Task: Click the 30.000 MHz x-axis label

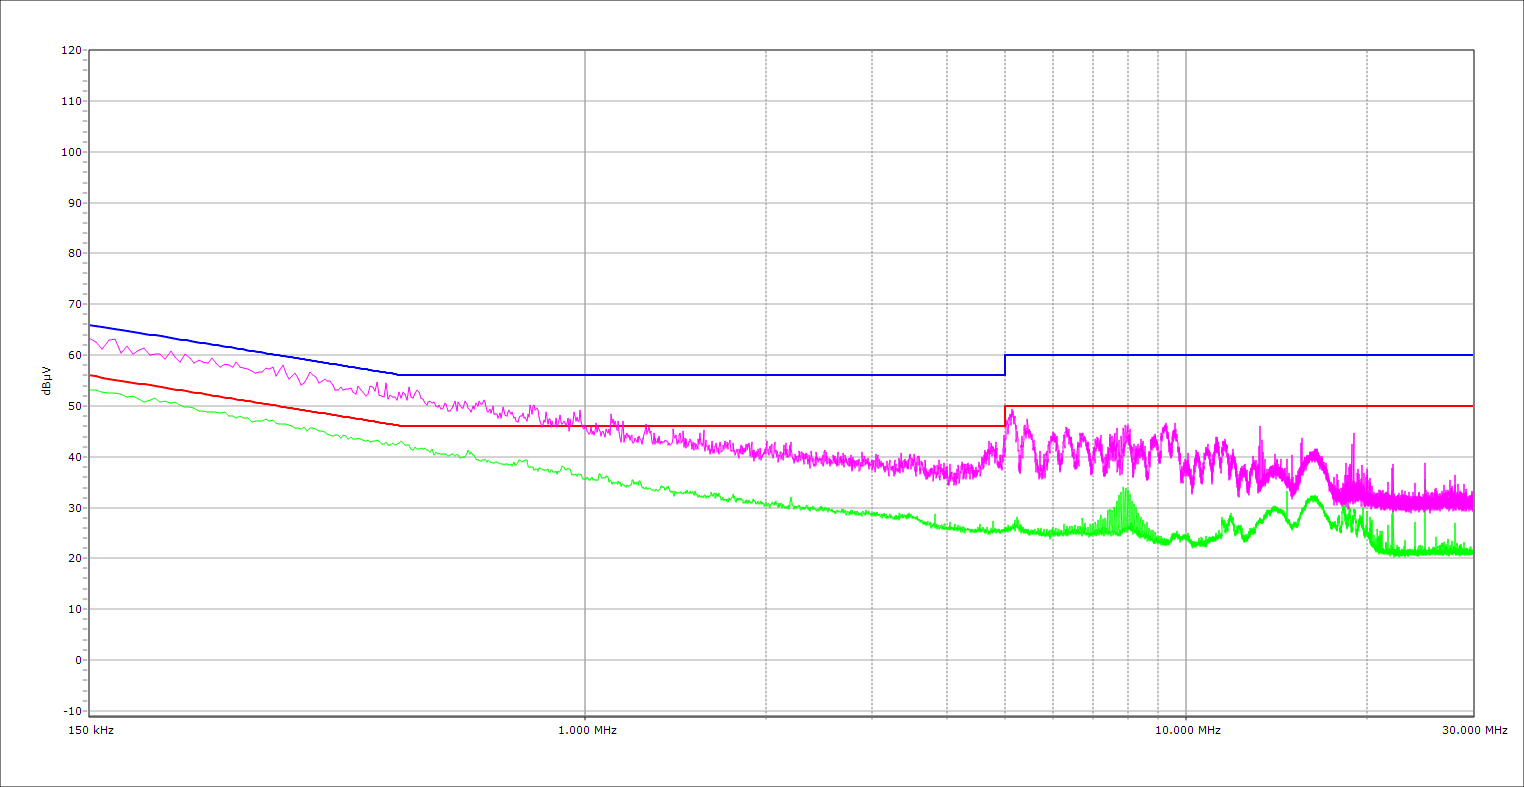Action: click(x=1474, y=730)
